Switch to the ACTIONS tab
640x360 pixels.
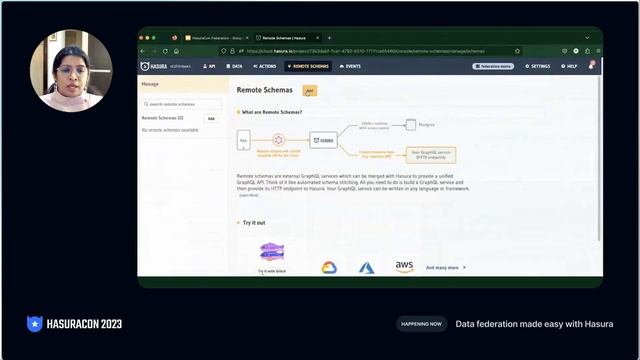pyautogui.click(x=264, y=66)
